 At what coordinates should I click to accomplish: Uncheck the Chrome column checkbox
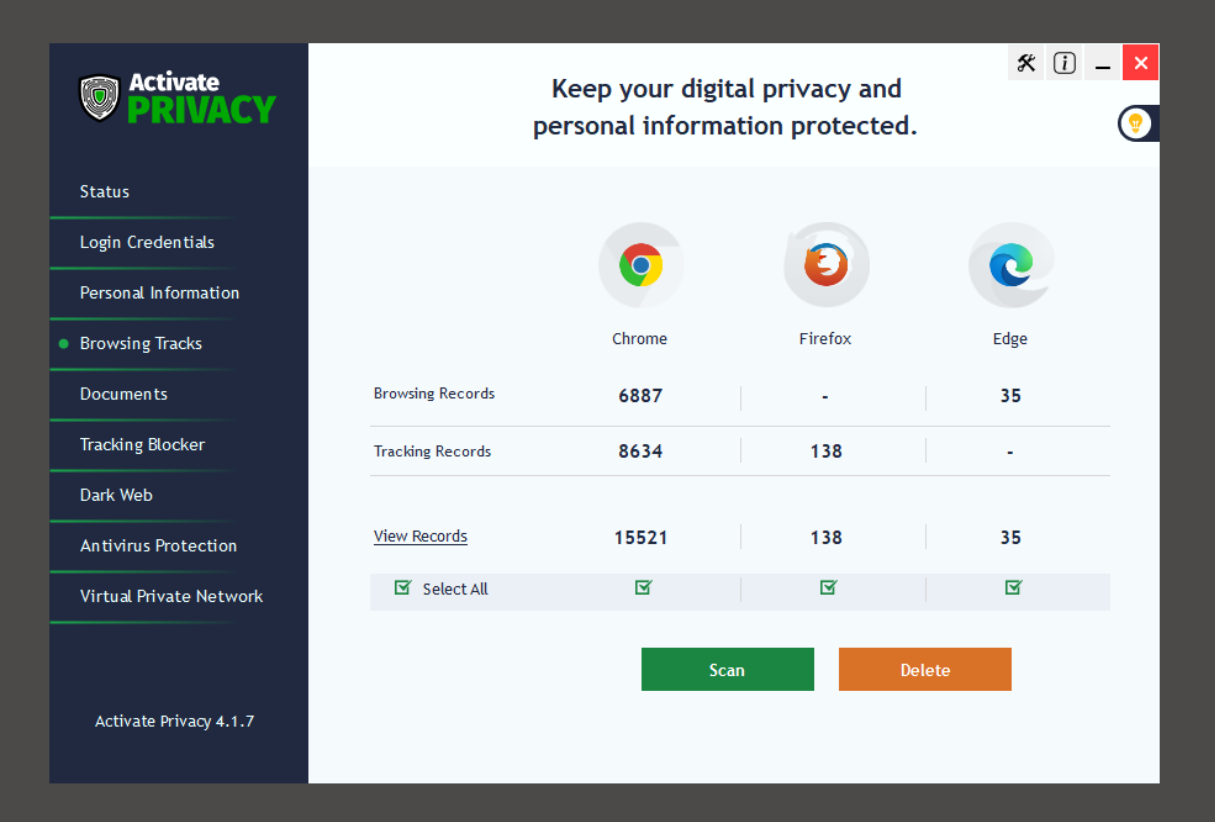click(x=643, y=588)
